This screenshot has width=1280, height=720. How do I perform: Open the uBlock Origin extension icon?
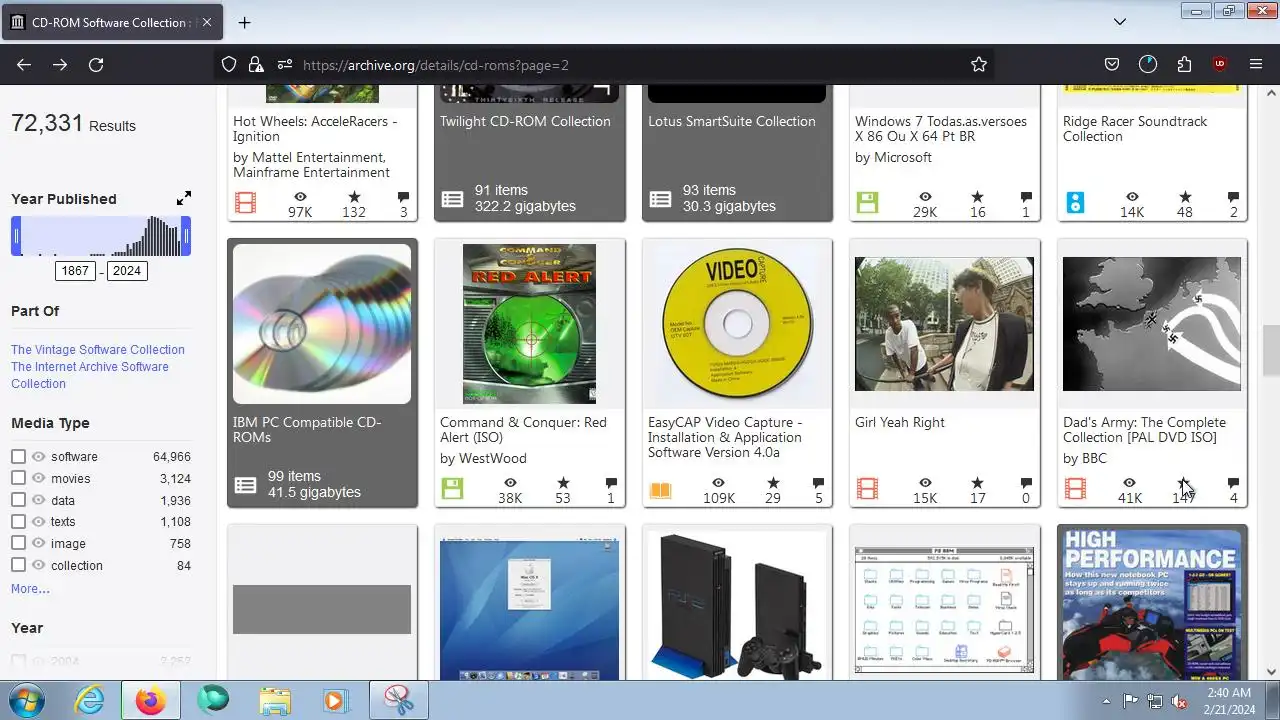pyautogui.click(x=1219, y=64)
